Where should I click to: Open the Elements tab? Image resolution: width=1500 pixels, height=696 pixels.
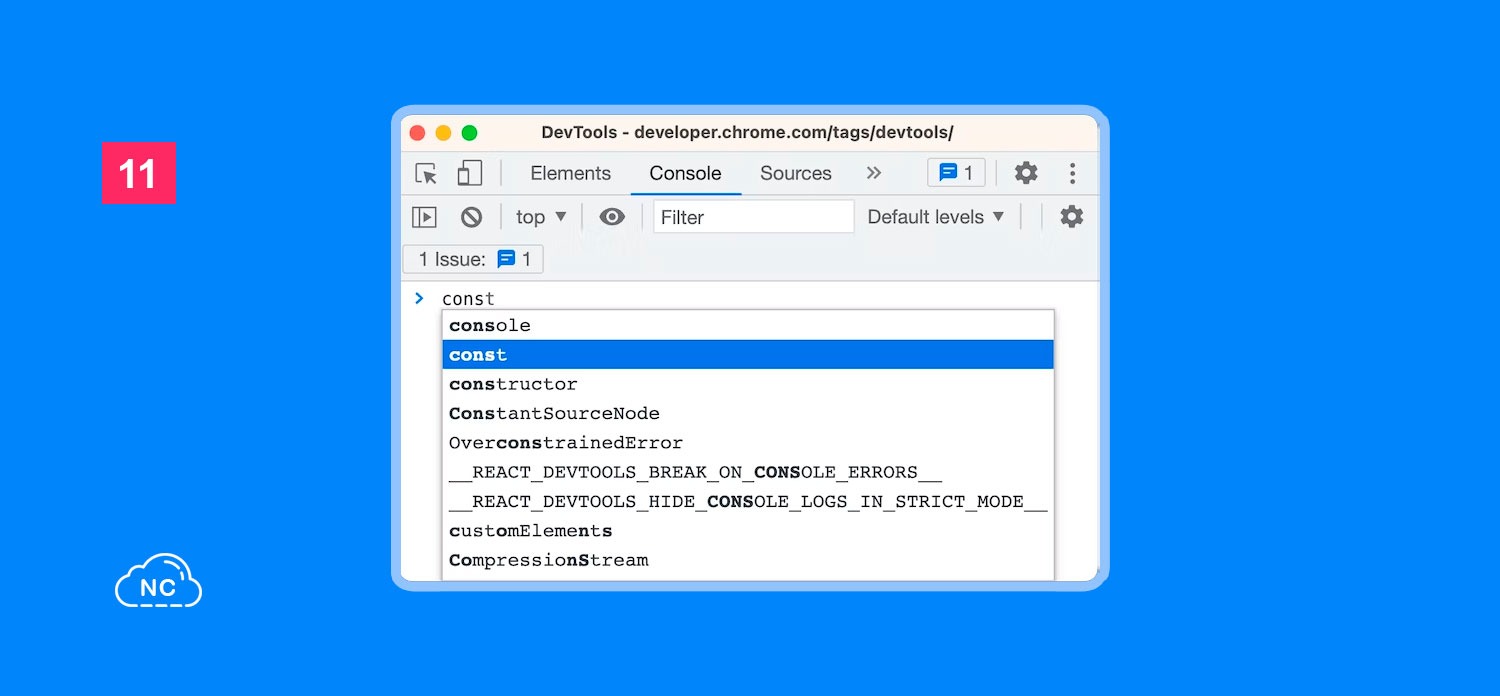[x=570, y=173]
